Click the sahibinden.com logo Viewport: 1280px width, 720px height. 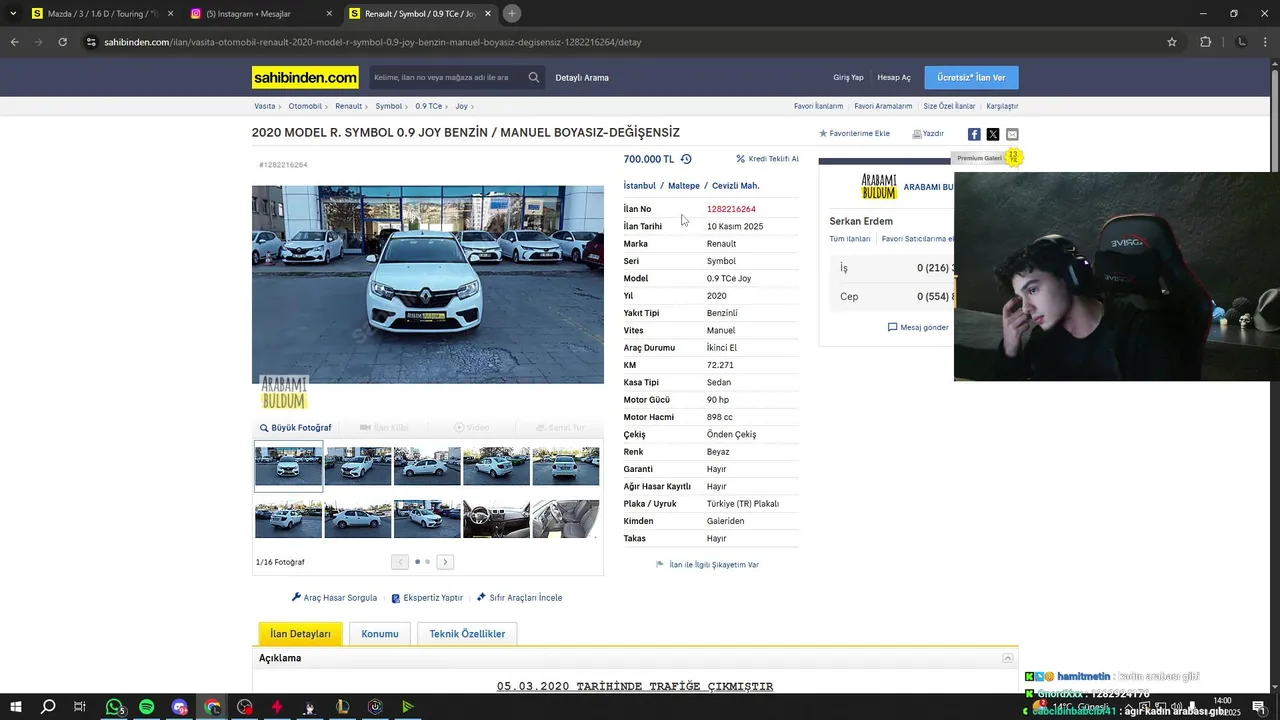(x=305, y=77)
